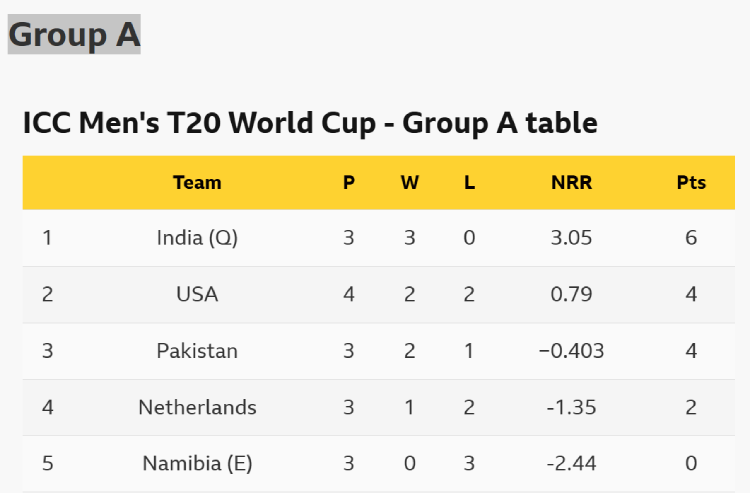The width and height of the screenshot is (750, 493).
Task: Click USA's played matches value 4
Action: [349, 294]
